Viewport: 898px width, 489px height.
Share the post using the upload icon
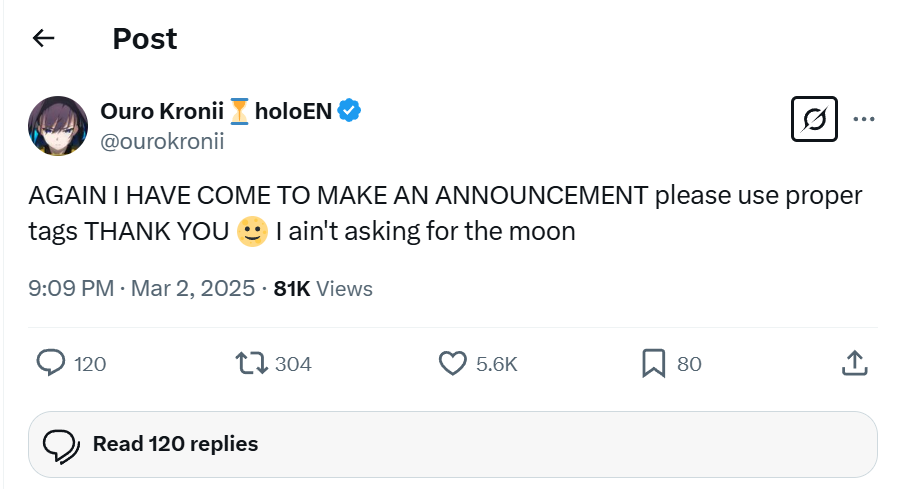[x=854, y=363]
